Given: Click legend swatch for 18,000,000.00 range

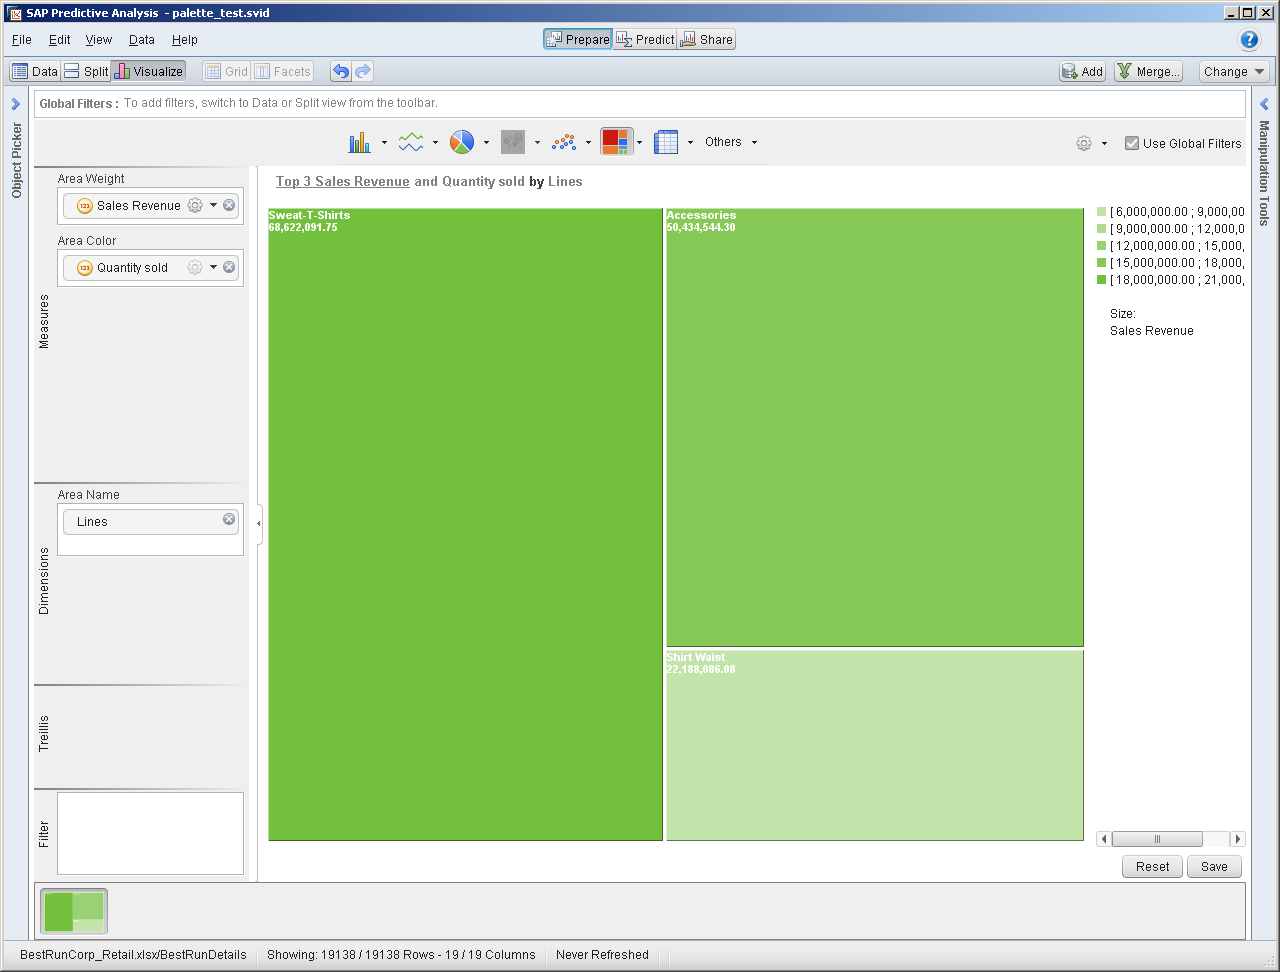Looking at the screenshot, I should [x=1102, y=280].
